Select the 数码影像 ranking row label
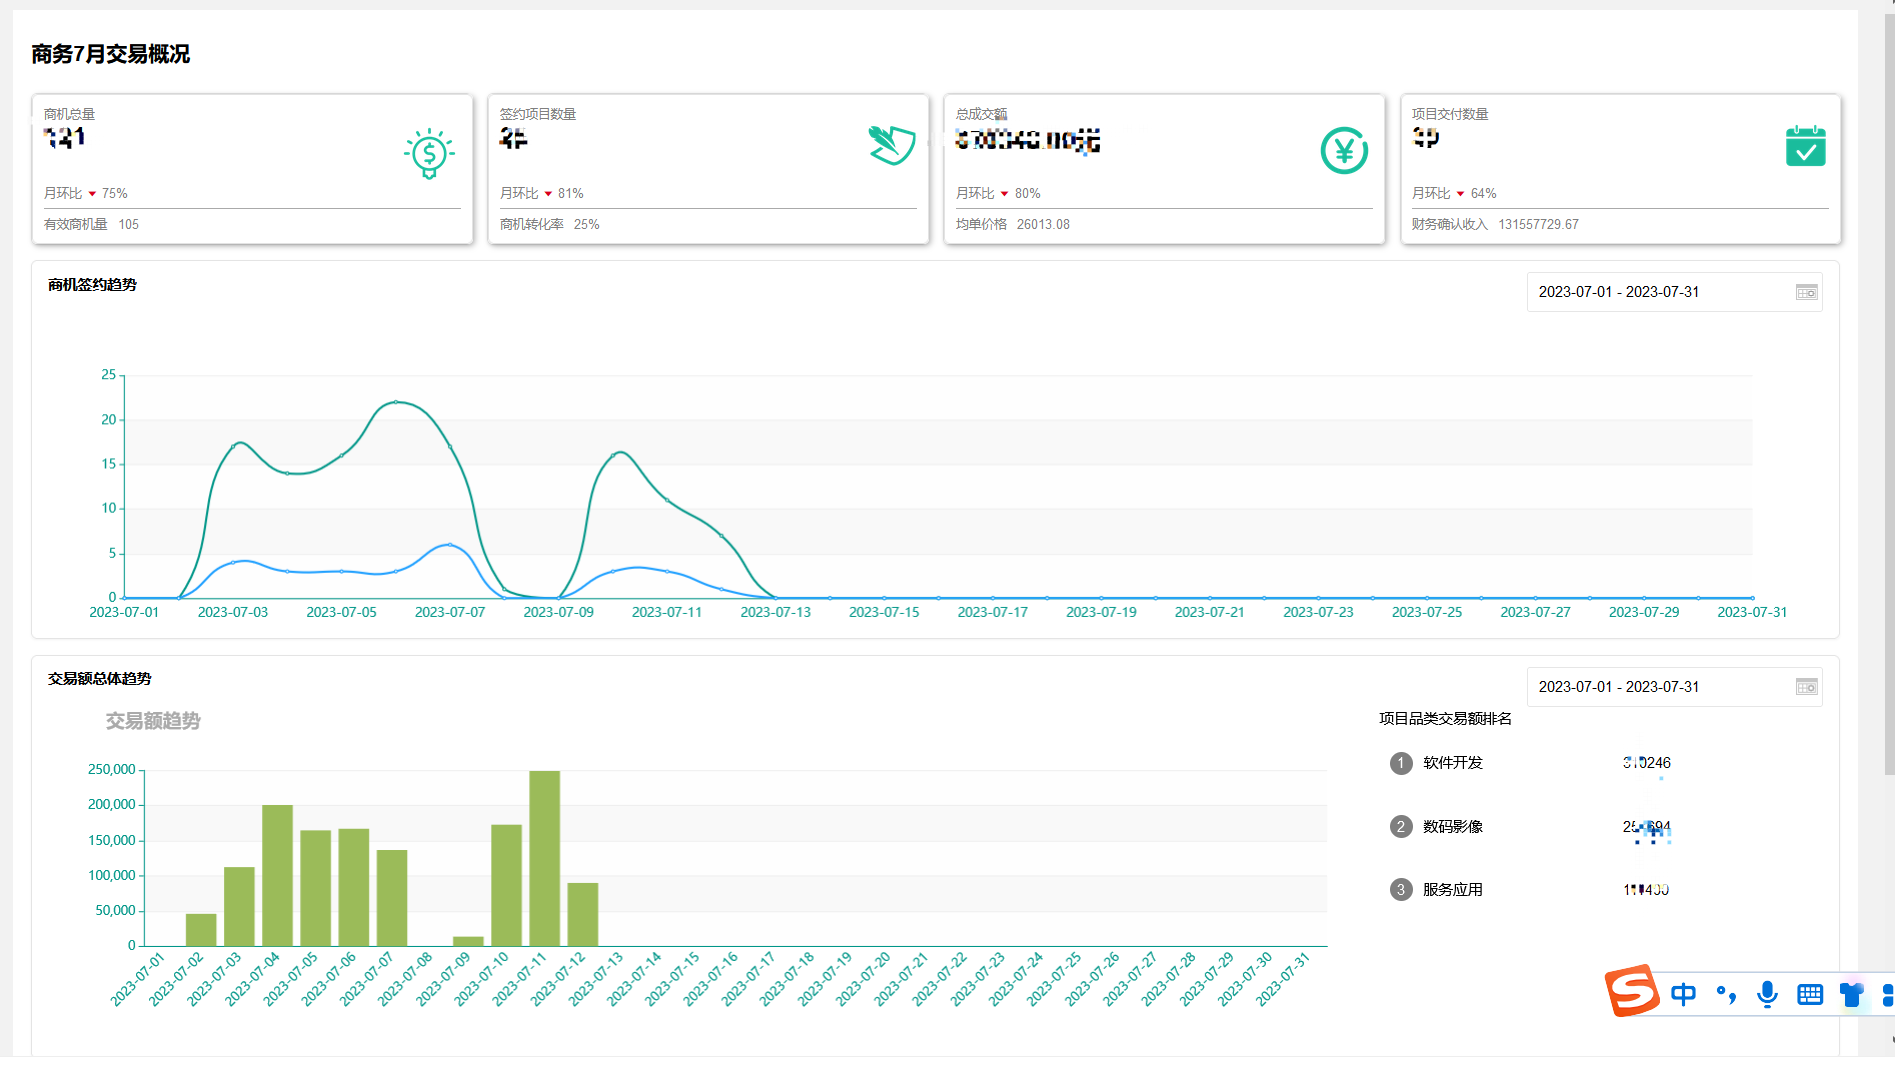This screenshot has height=1065, width=1895. pyautogui.click(x=1453, y=827)
